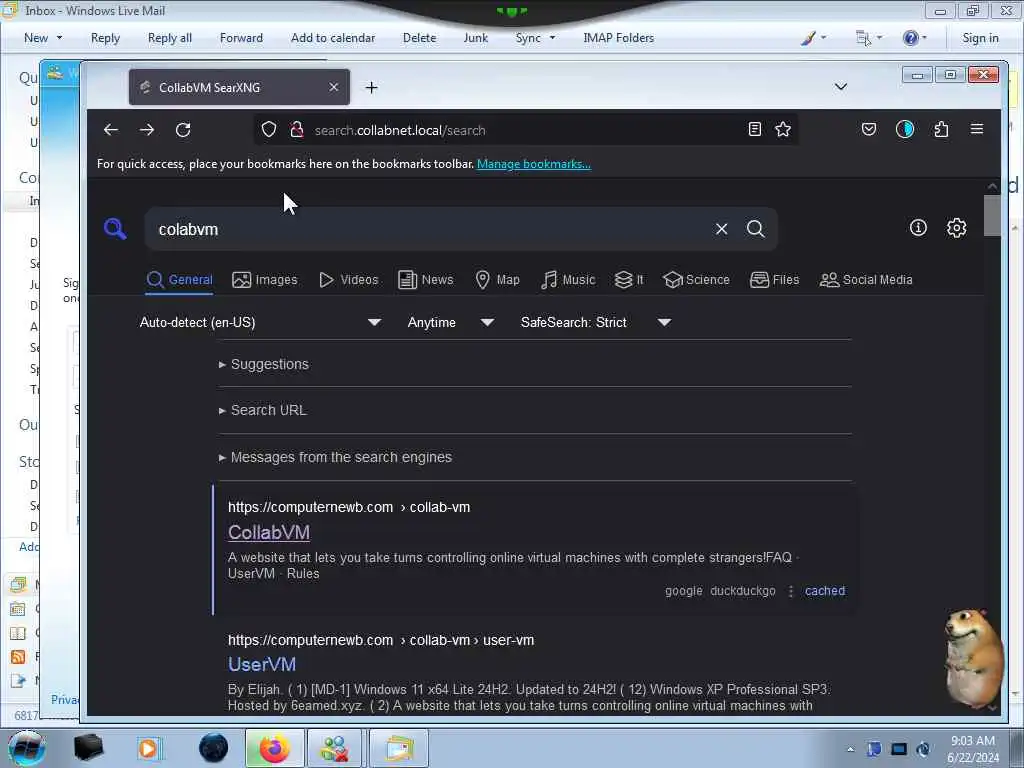Switch to the Social Media search tab
This screenshot has height=768, width=1024.
click(866, 280)
